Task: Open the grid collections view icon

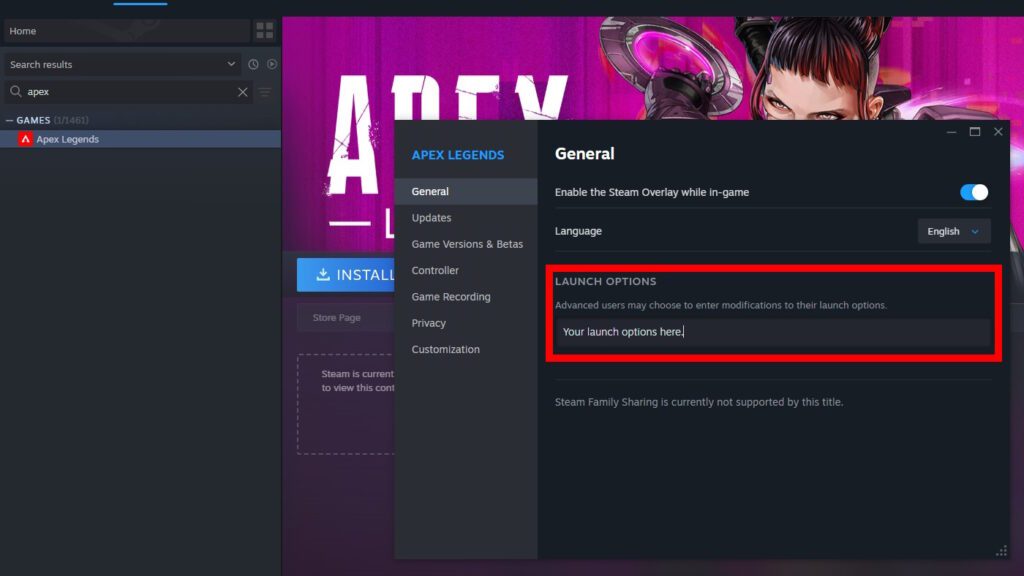Action: (x=264, y=31)
